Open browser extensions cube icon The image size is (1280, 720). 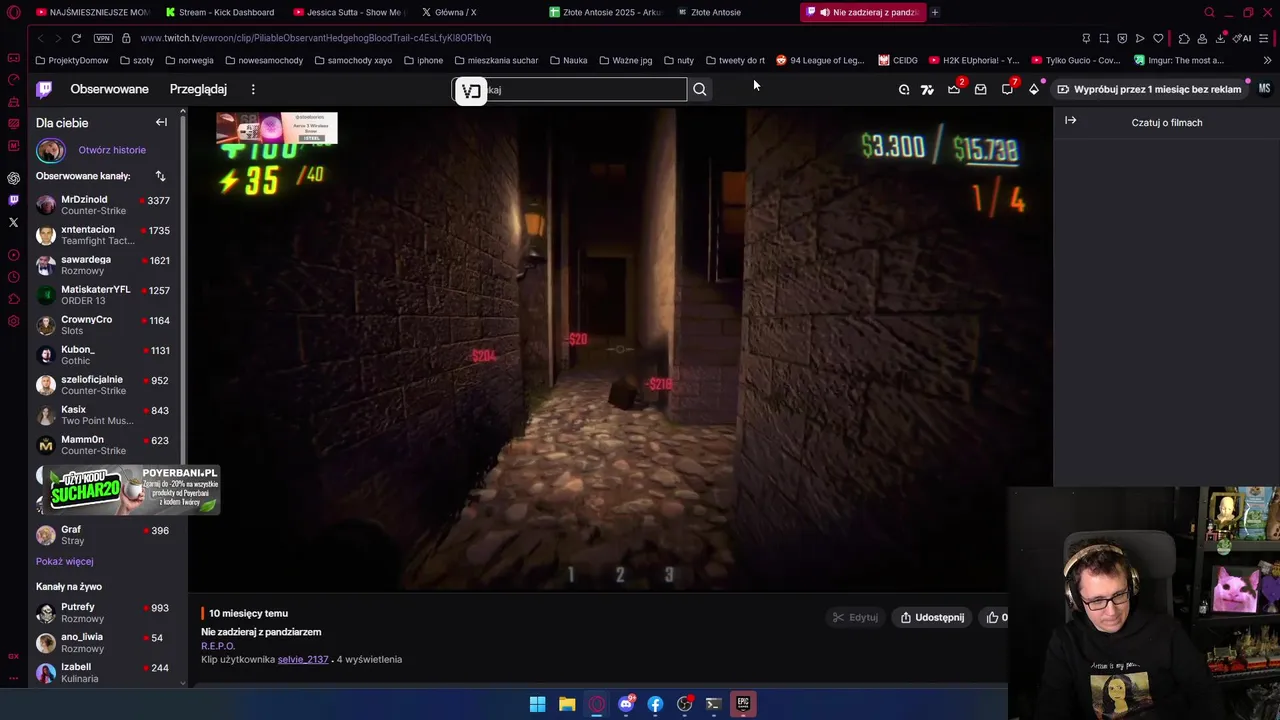coord(1184,38)
